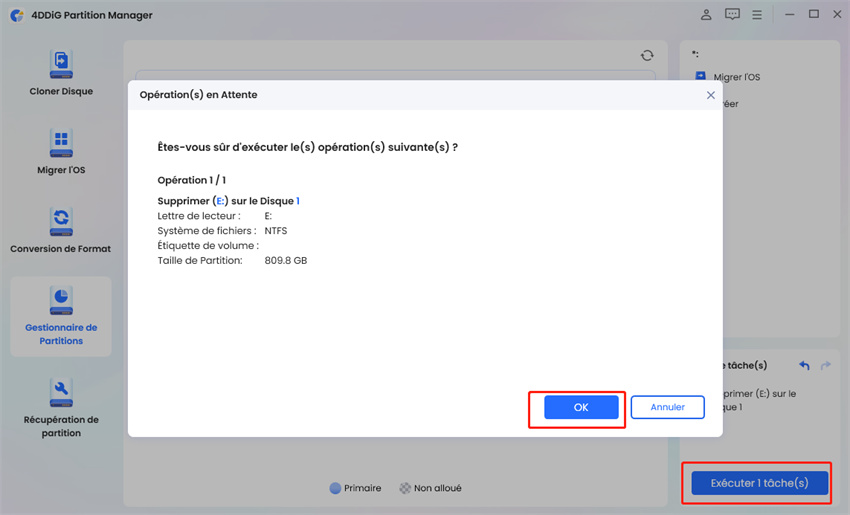Open the Récupération de partition icon
Screen dimensions: 850x515
(61, 392)
